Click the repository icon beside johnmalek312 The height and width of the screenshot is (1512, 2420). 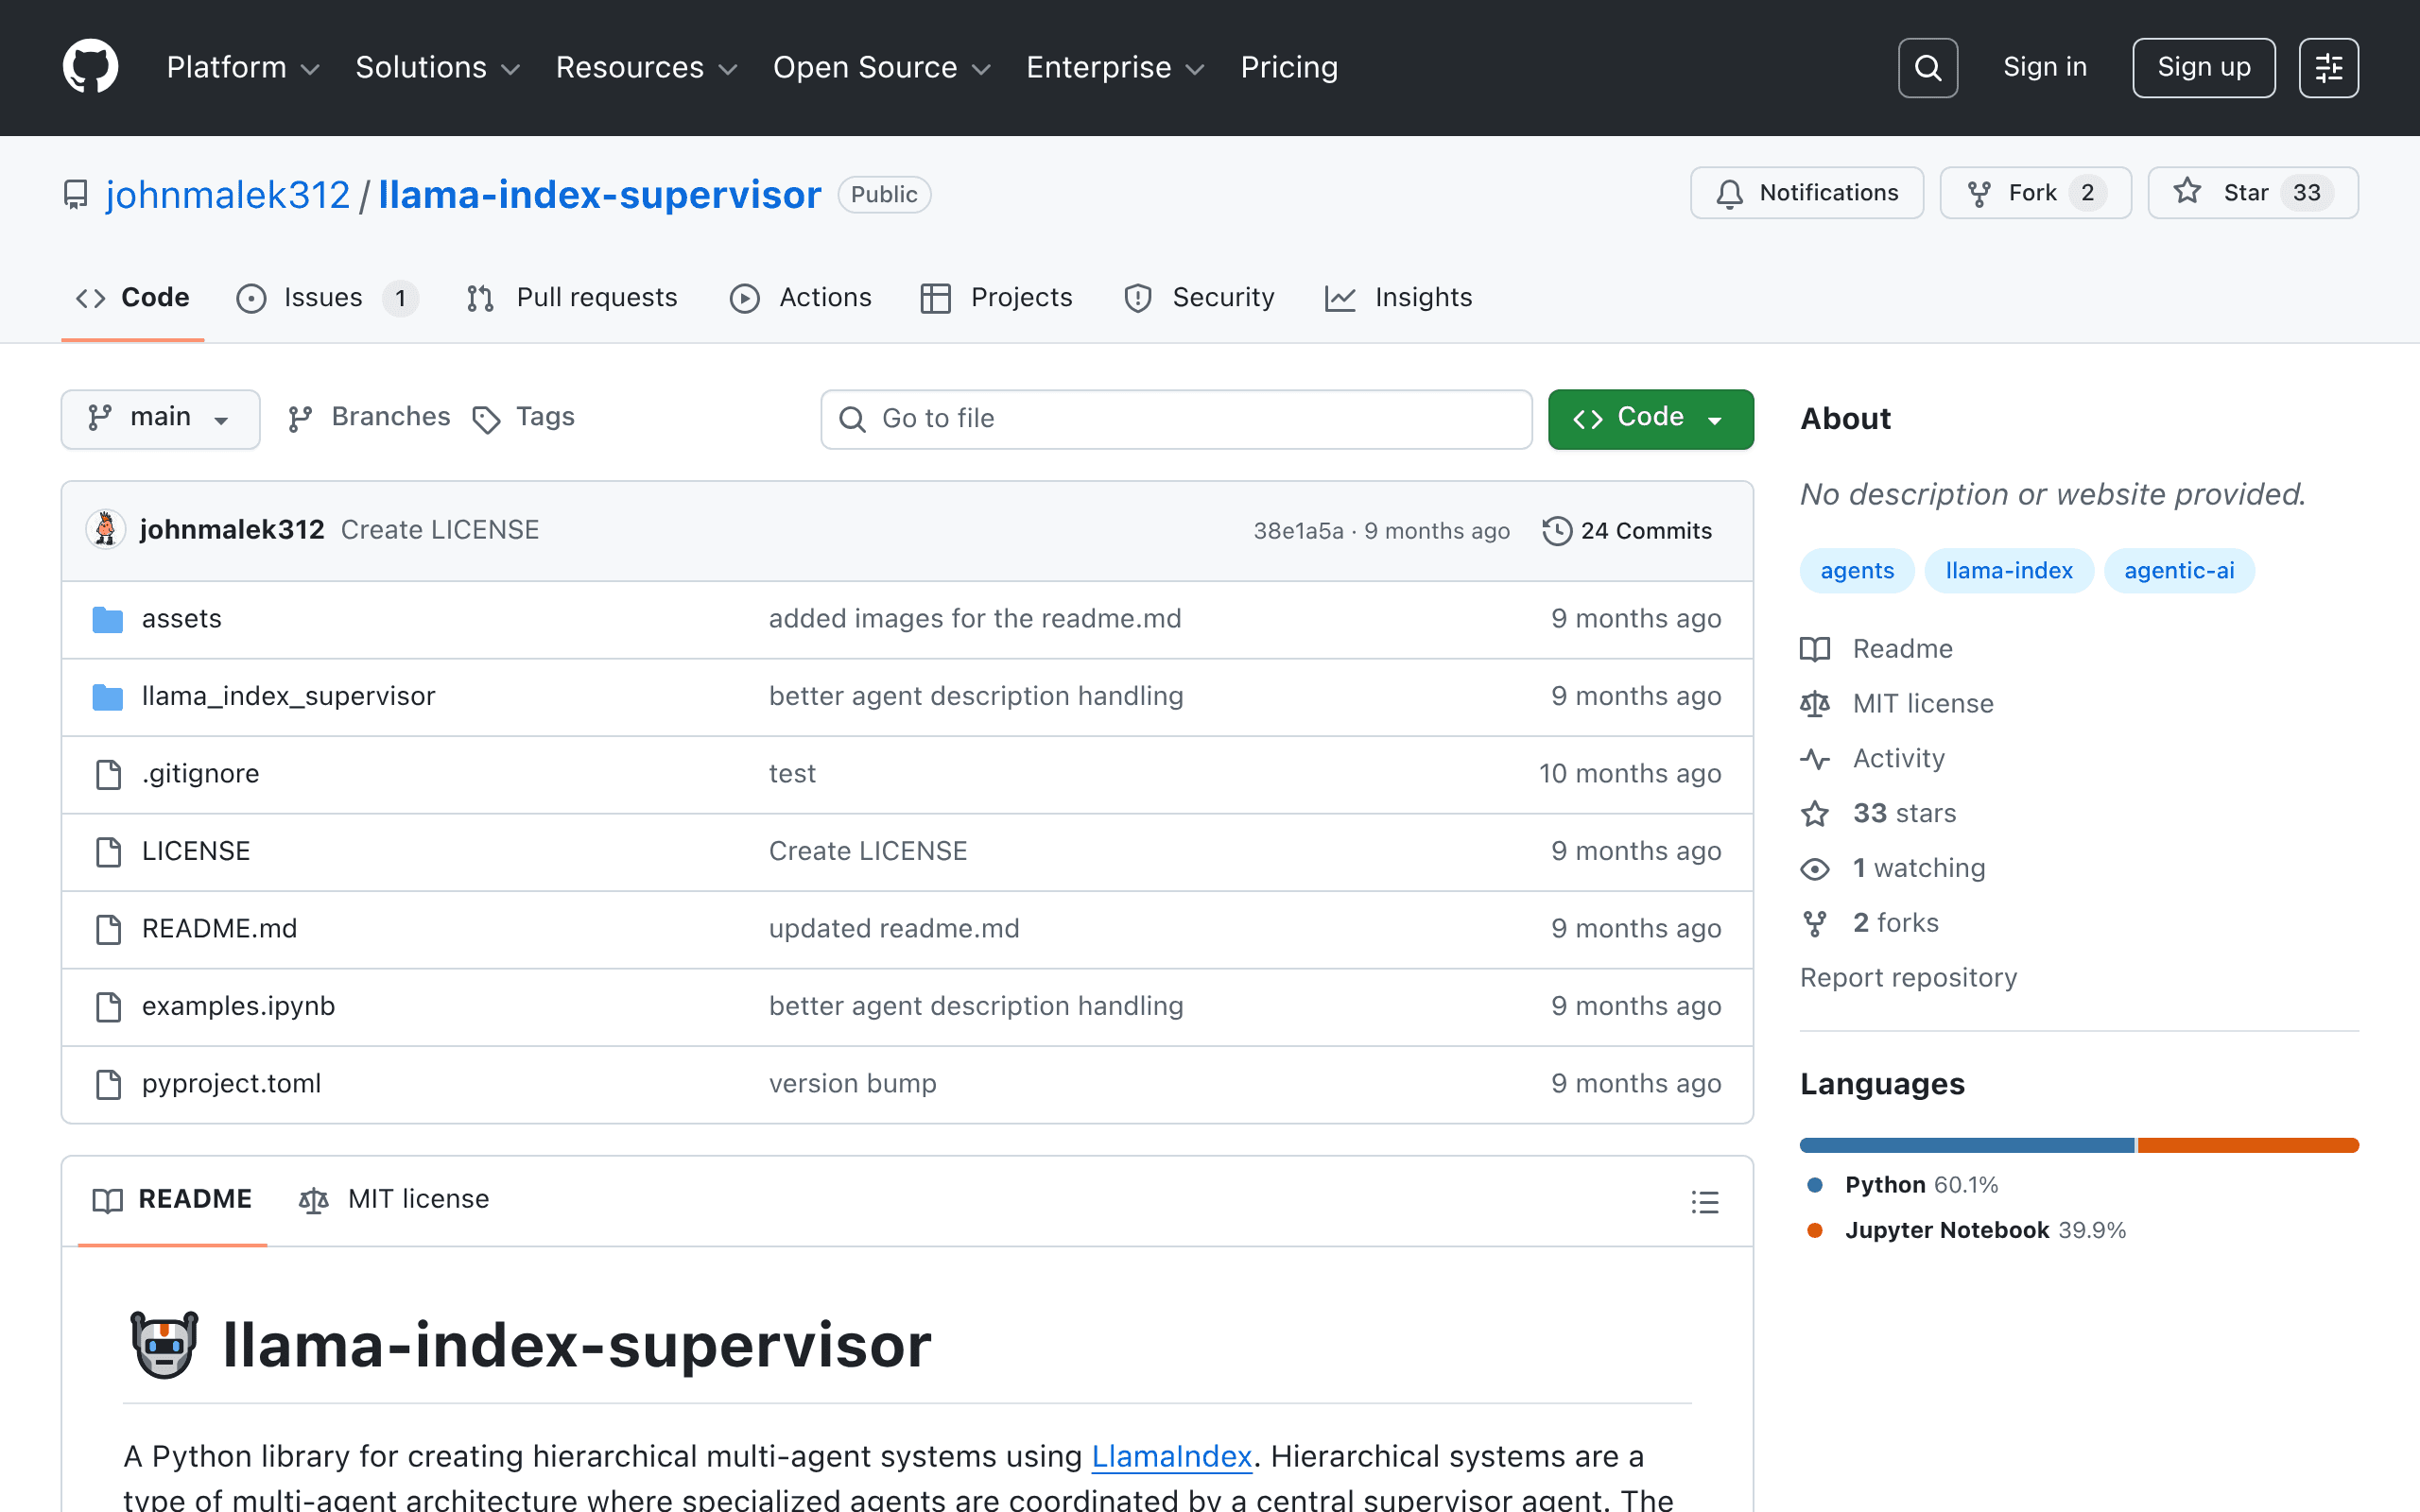point(75,194)
